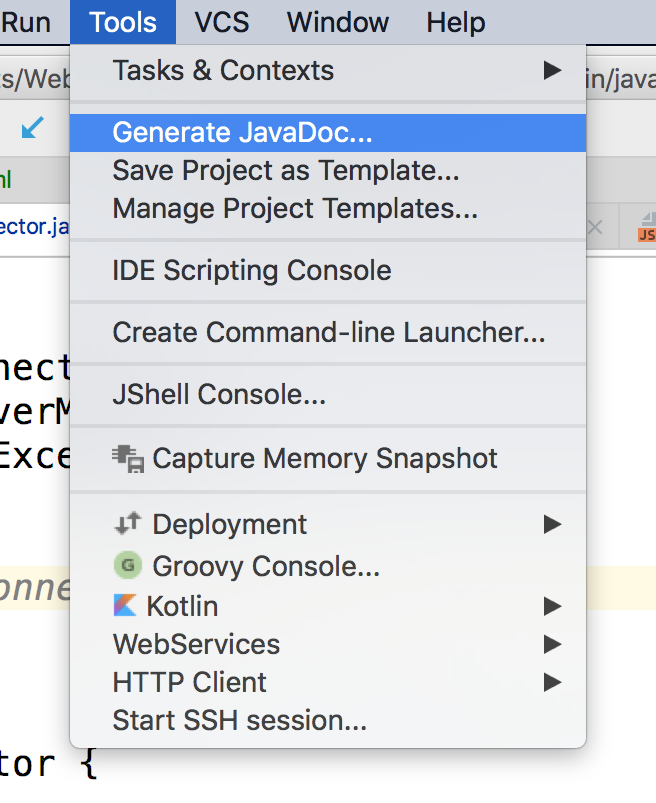Click the Deployment up-down arrows icon

127,523
